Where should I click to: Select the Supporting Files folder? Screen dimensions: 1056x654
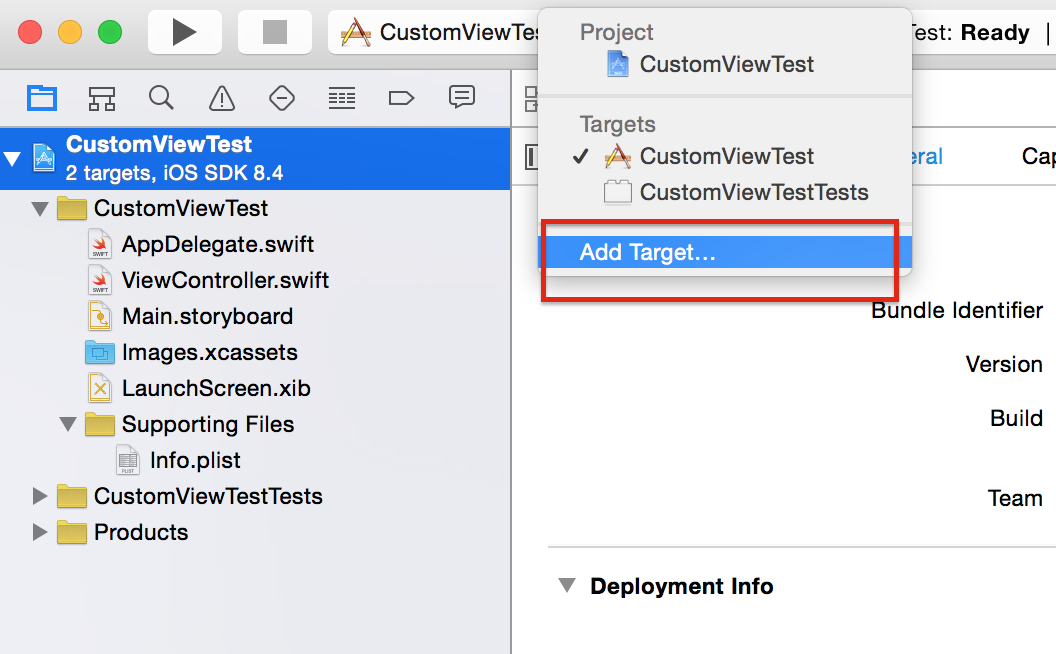click(x=207, y=424)
